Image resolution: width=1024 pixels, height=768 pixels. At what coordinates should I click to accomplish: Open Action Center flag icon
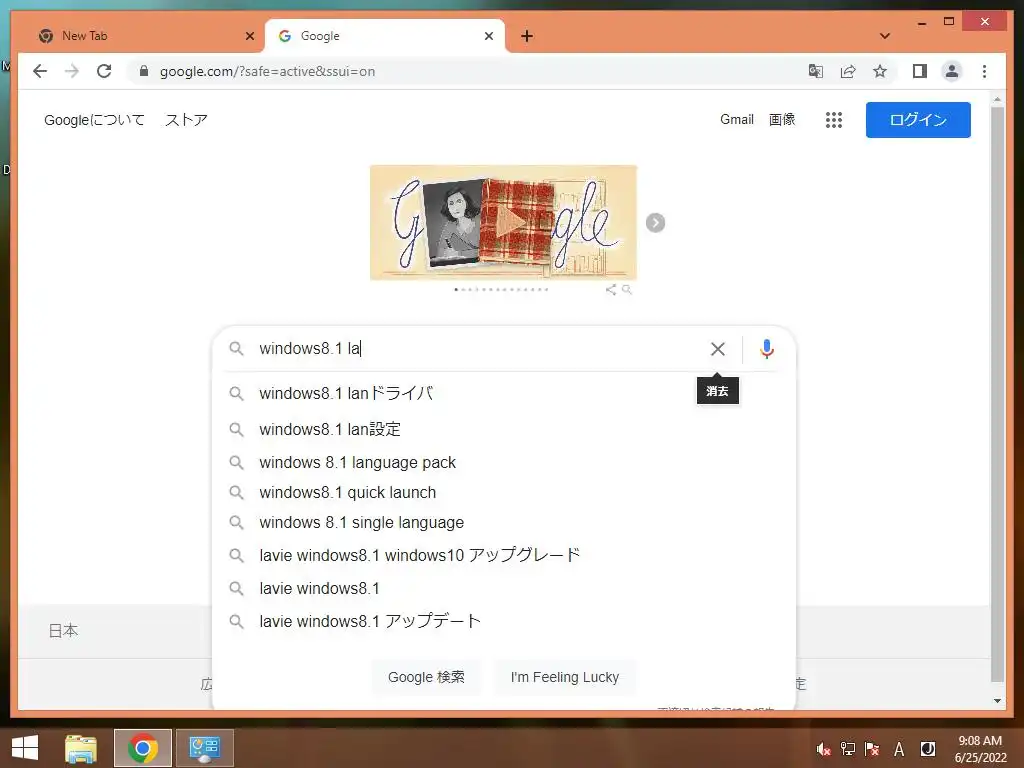pyautogui.click(x=872, y=749)
